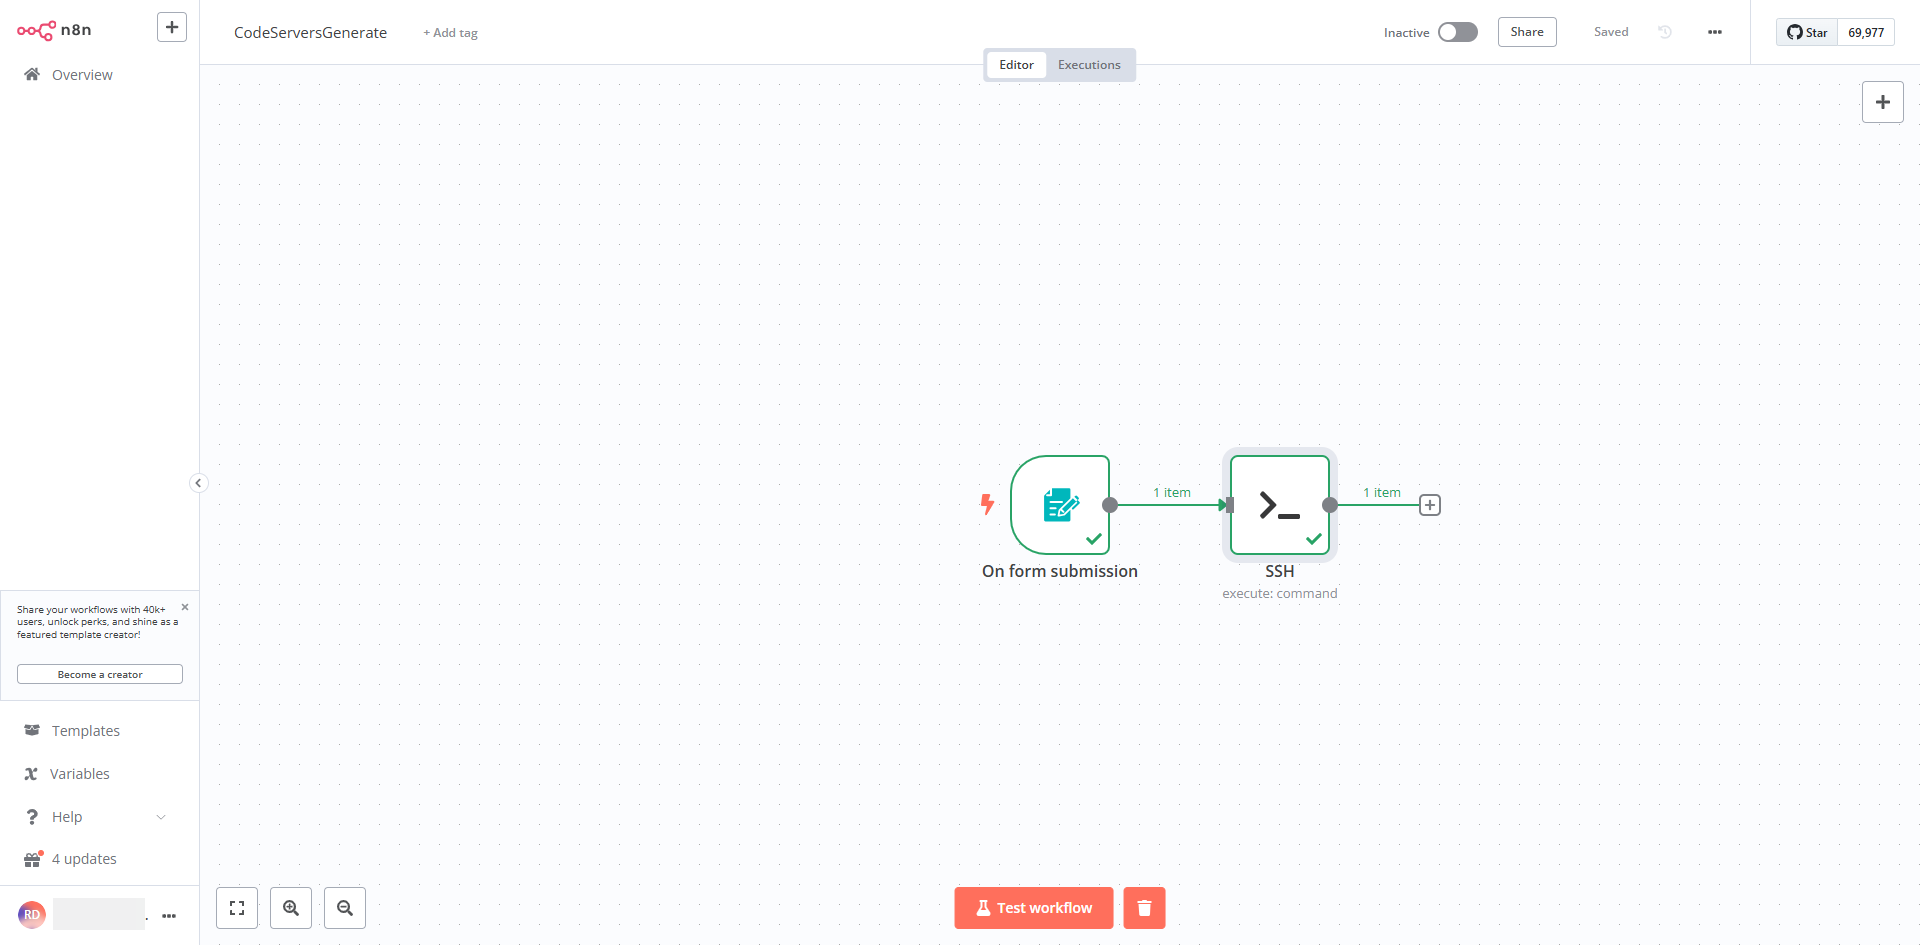Add a node after SSH output
This screenshot has height=945, width=1920.
click(x=1430, y=505)
